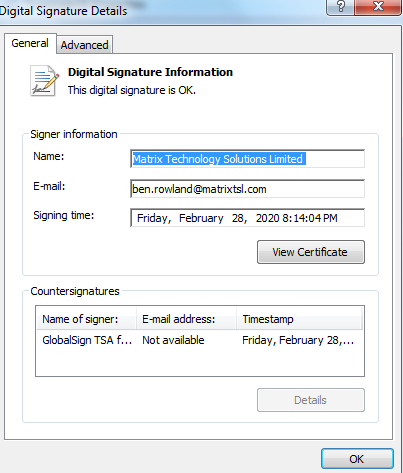Click the Signing time field
Screen dimensions: 403x473
pos(247,218)
